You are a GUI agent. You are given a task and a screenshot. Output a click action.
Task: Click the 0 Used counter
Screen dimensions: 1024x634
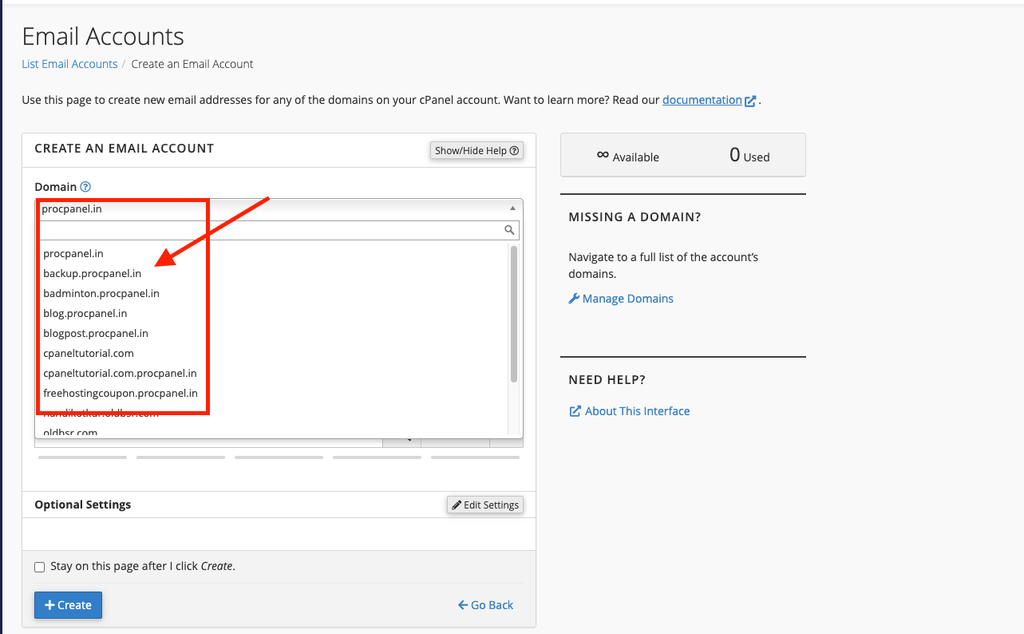click(749, 155)
